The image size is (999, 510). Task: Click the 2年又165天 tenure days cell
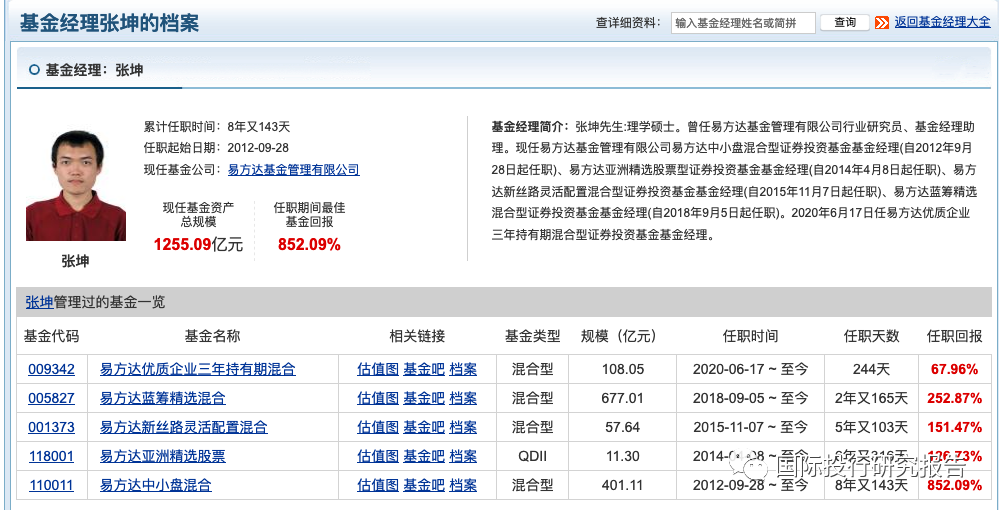(x=871, y=398)
